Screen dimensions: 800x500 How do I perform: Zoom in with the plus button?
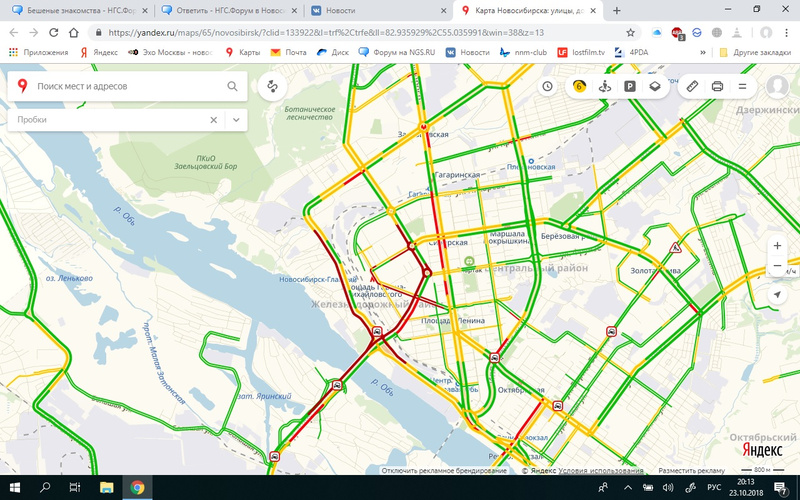[777, 246]
